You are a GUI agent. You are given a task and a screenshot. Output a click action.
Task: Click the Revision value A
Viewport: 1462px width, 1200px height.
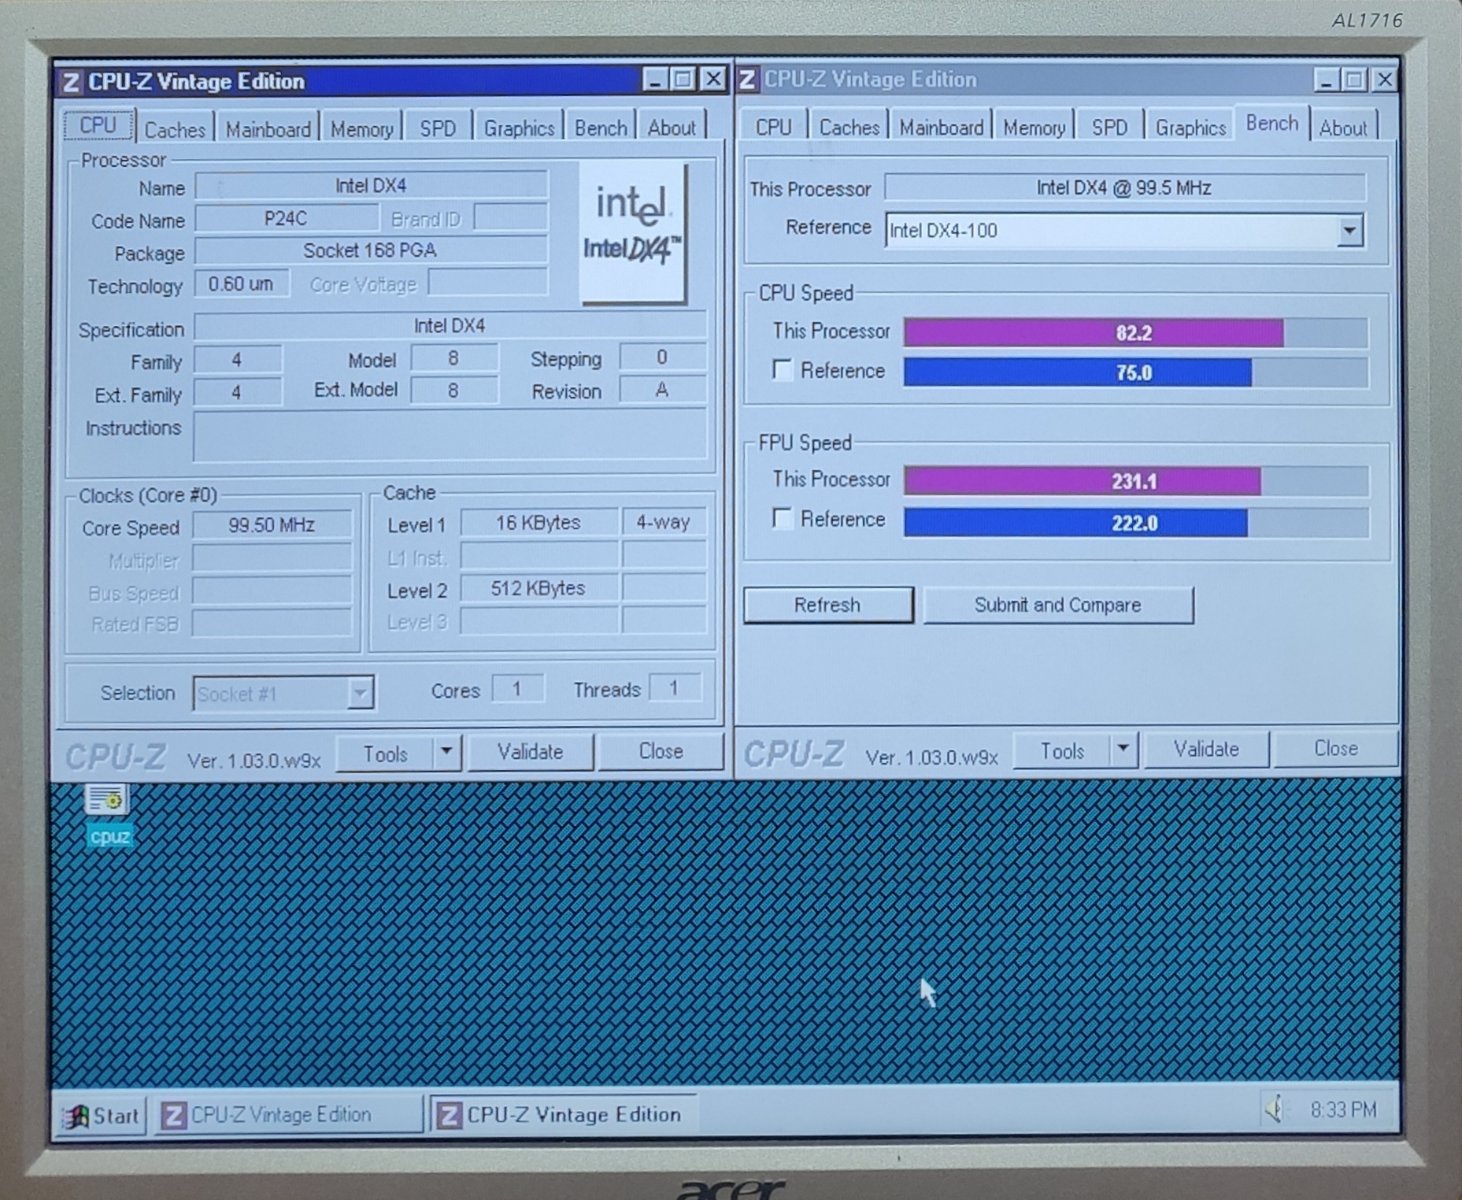click(x=662, y=390)
